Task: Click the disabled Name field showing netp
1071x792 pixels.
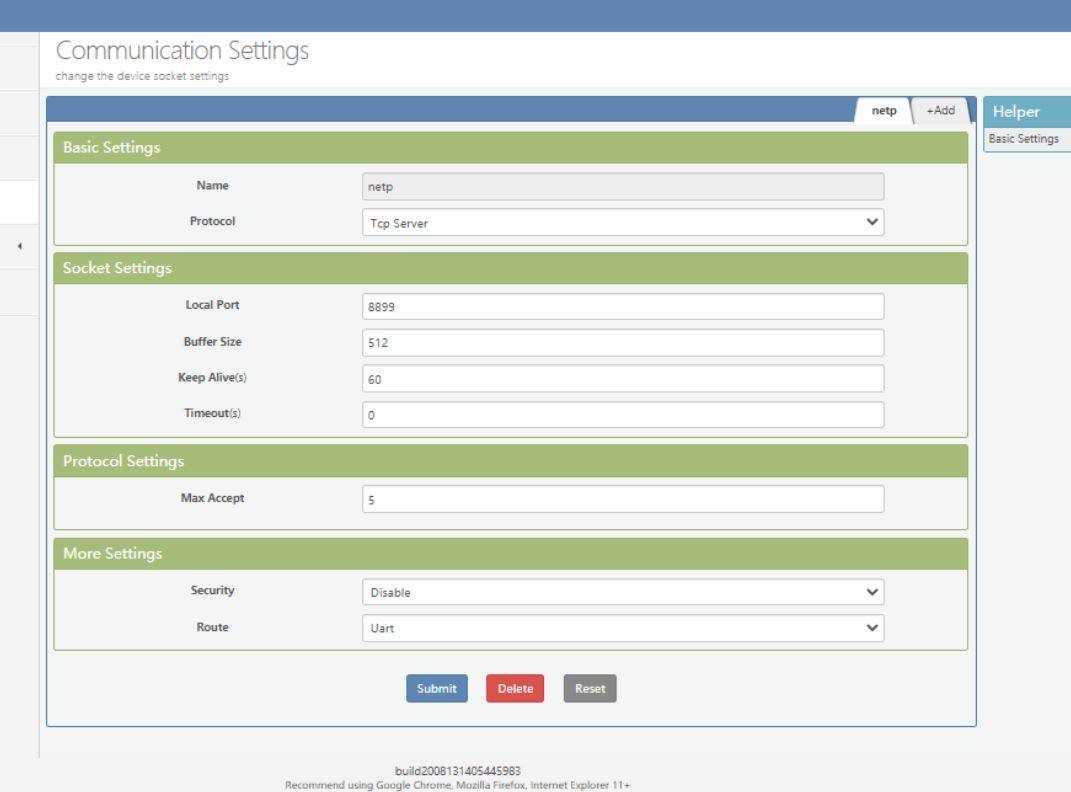Action: pyautogui.click(x=622, y=186)
